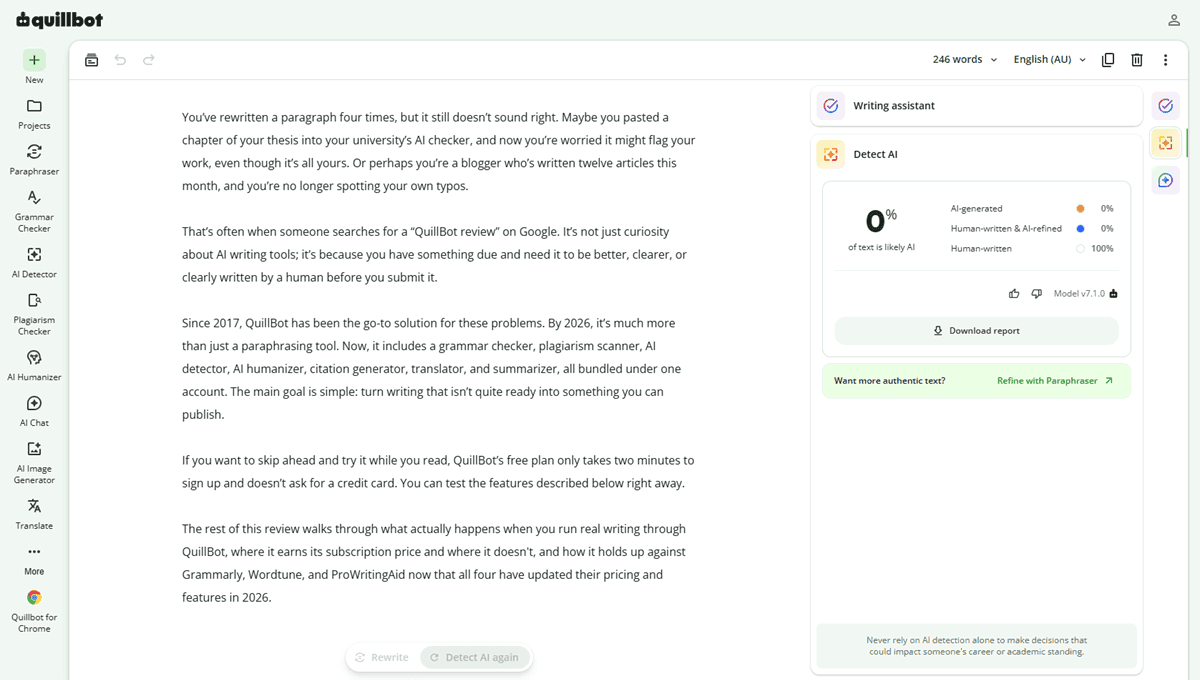
Task: Collapse the Detect AI panel header
Action: [976, 154]
